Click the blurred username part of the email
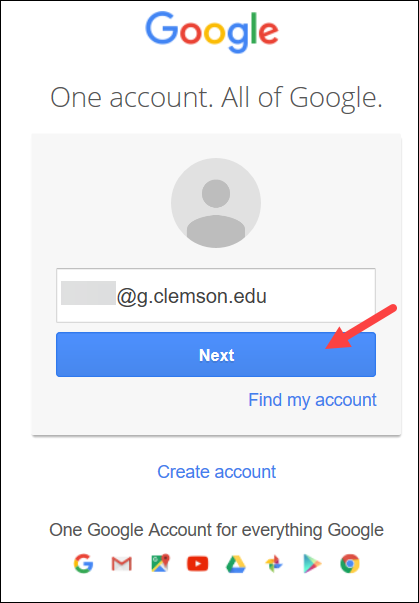The width and height of the screenshot is (419, 603). pyautogui.click(x=88, y=293)
